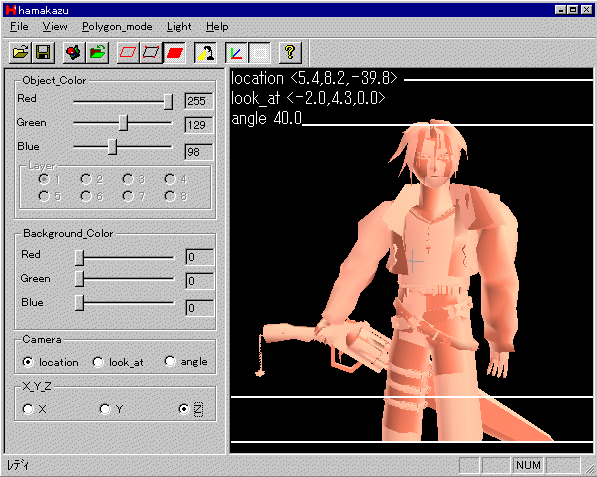Select the solid red filled polygon icon
The height and width of the screenshot is (477, 597).
[x=174, y=52]
